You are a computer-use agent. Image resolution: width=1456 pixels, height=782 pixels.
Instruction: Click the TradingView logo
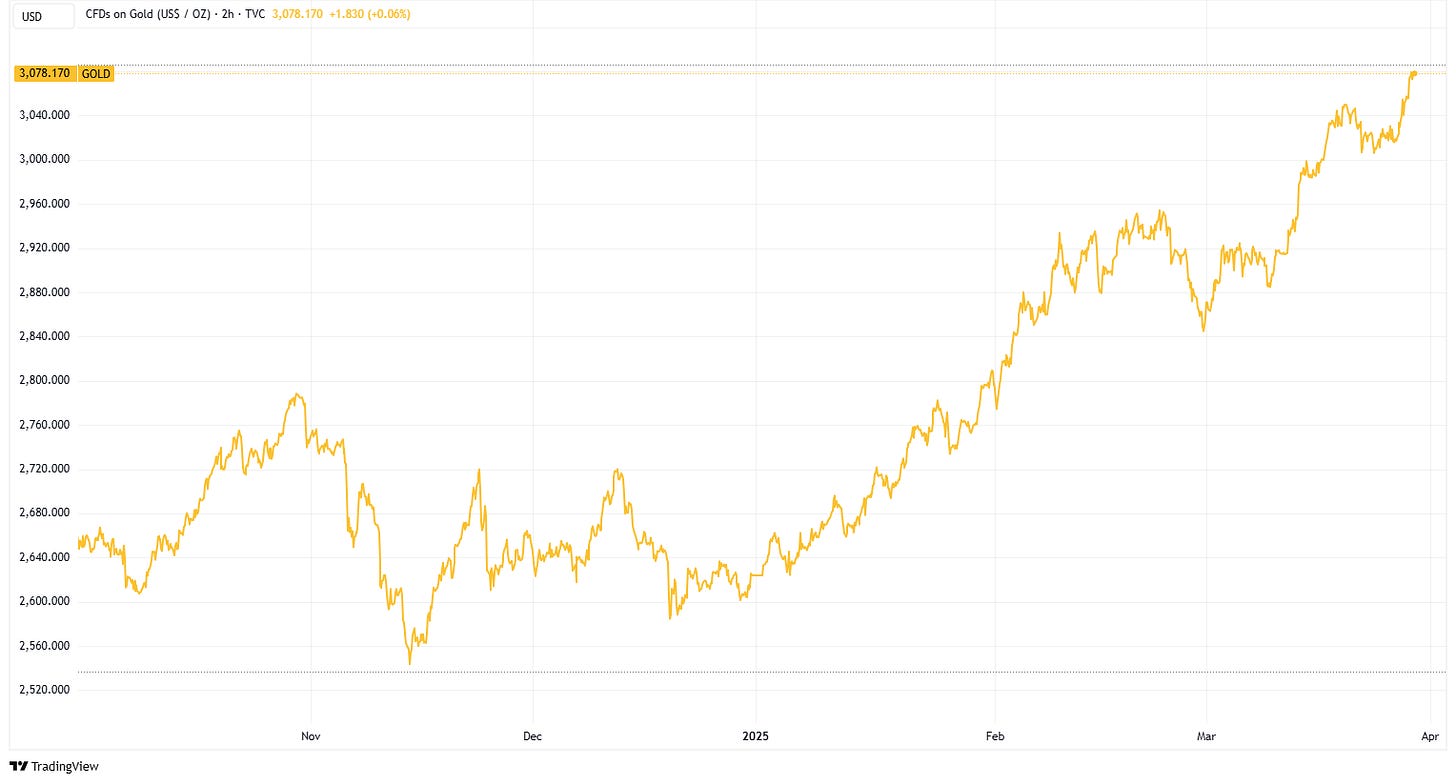(56, 767)
